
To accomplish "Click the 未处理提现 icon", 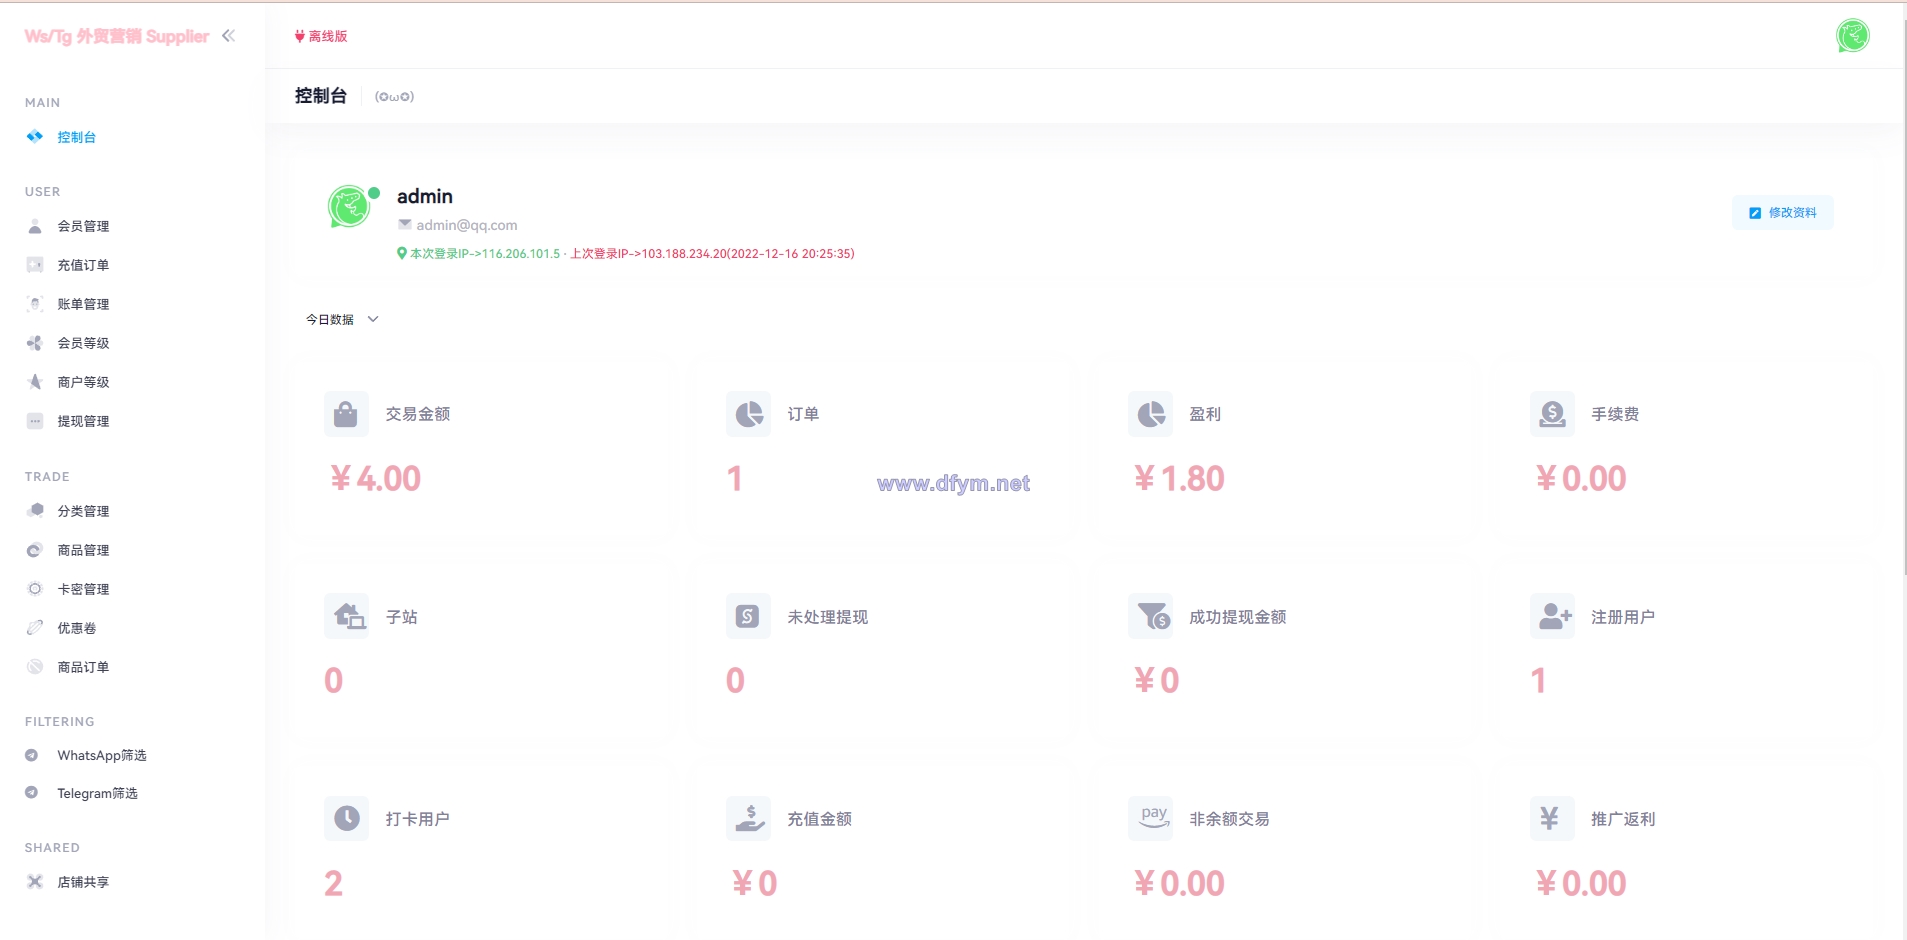I will (x=748, y=616).
